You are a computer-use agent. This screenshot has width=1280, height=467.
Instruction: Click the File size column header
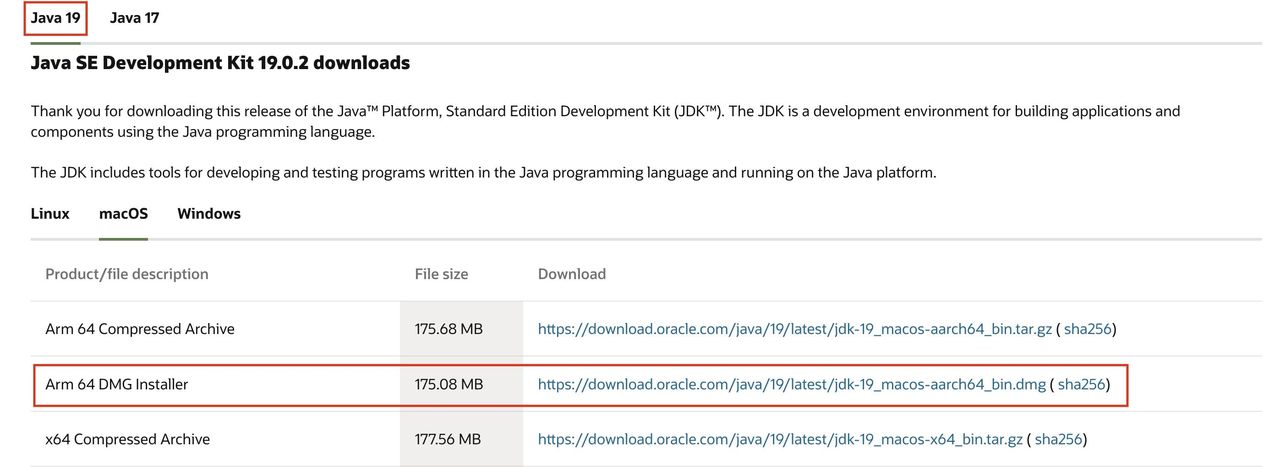(441, 274)
